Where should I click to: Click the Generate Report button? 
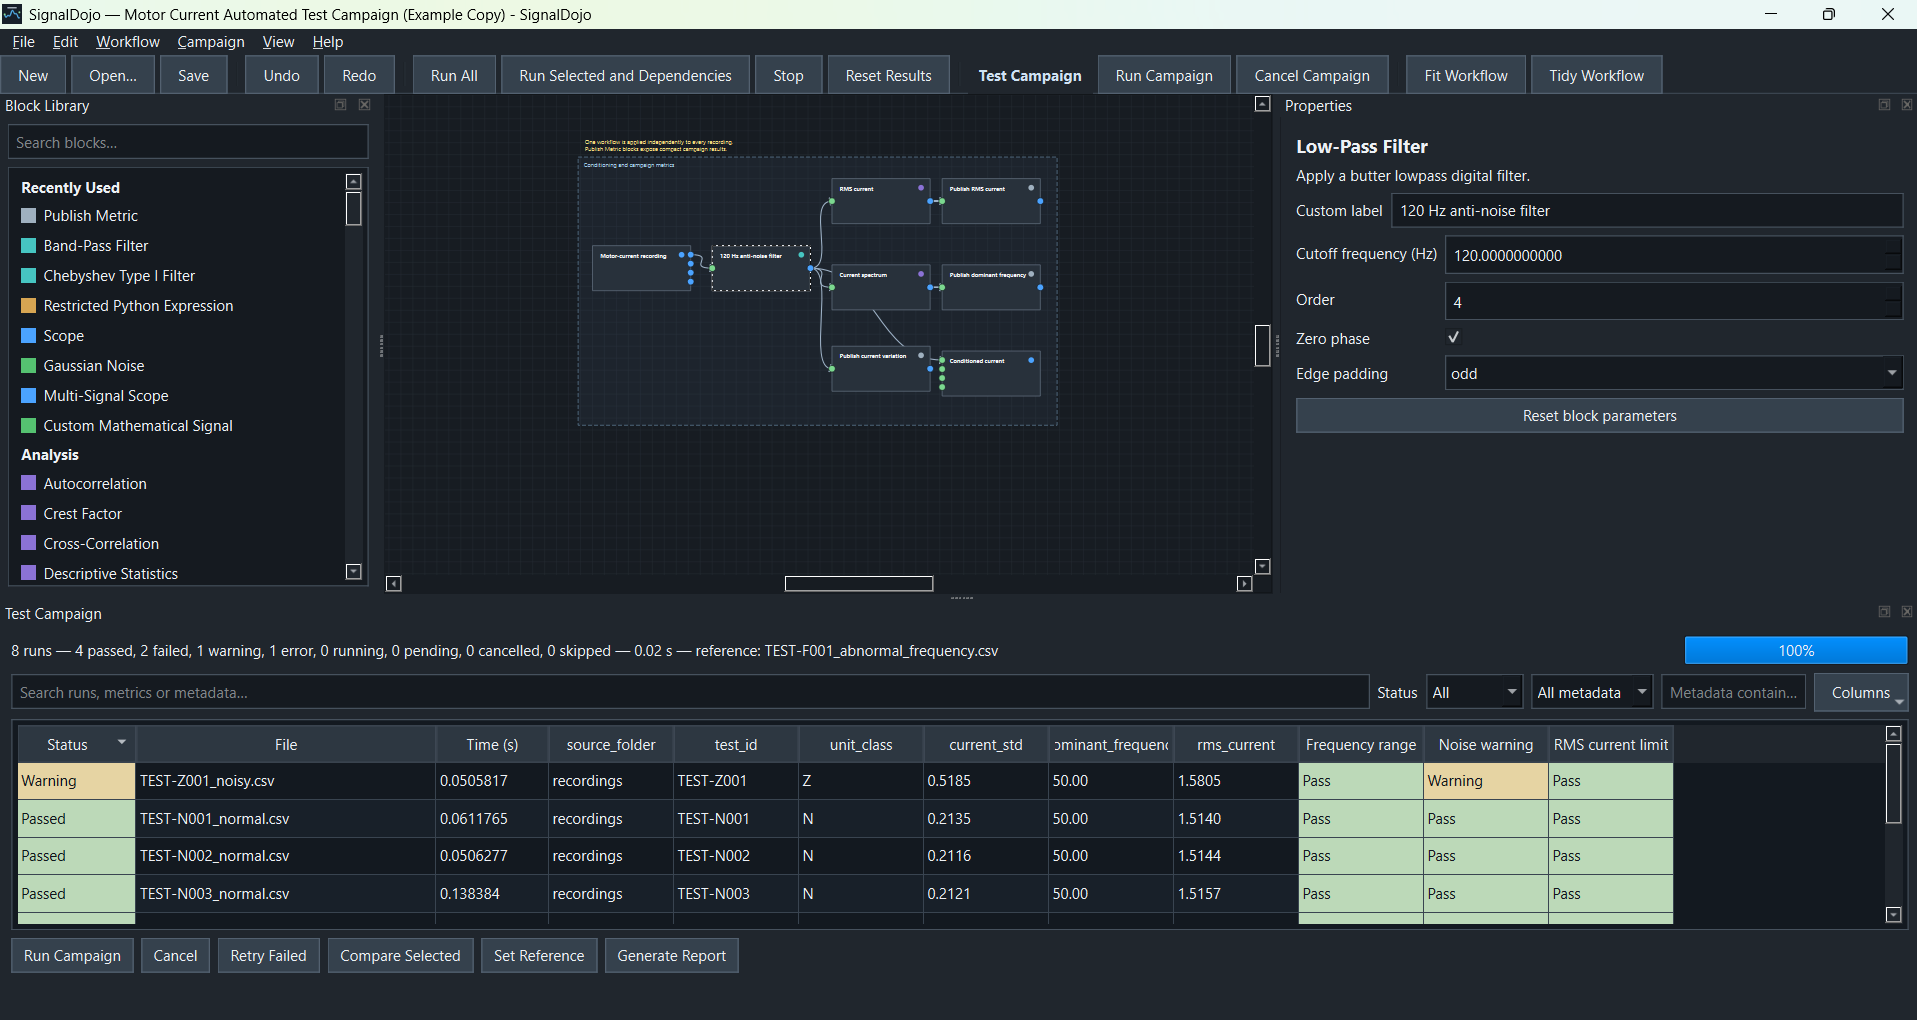tap(671, 956)
